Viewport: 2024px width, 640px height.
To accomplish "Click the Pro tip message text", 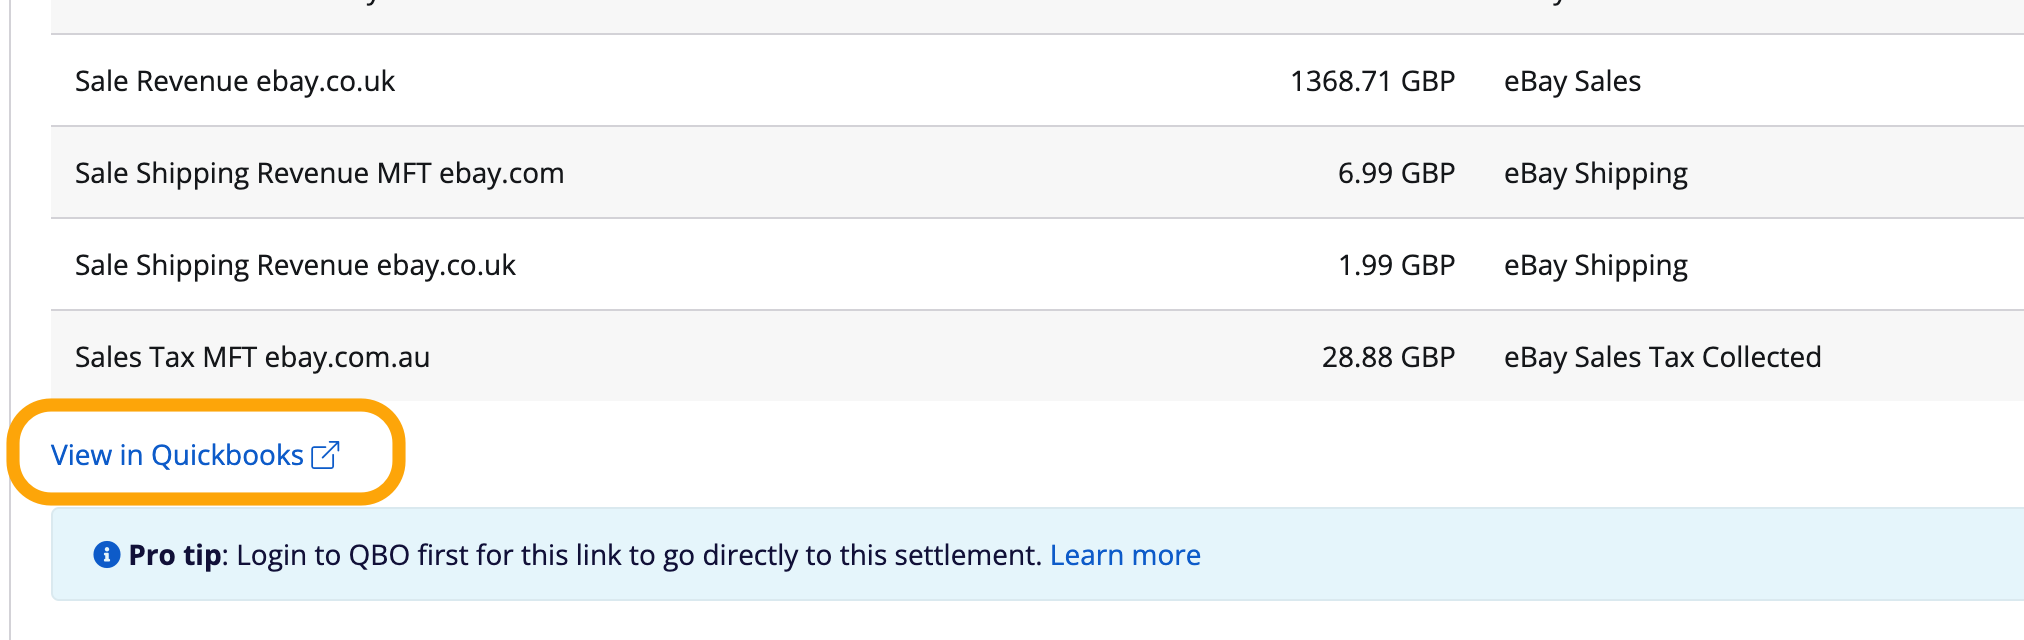I will (640, 555).
